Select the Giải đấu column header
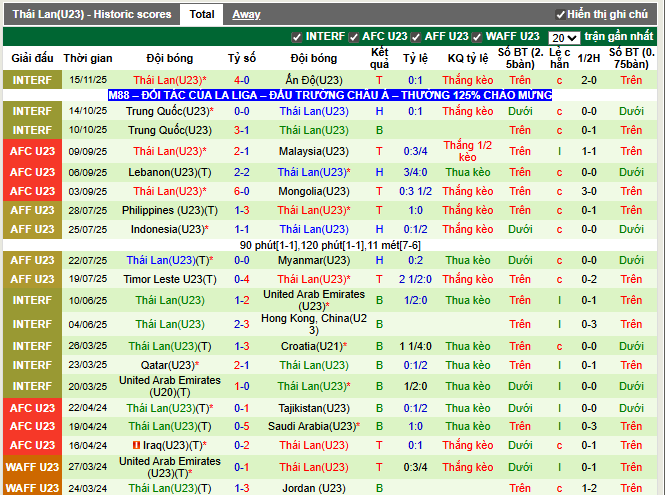This screenshot has height=495, width=665. point(32,58)
